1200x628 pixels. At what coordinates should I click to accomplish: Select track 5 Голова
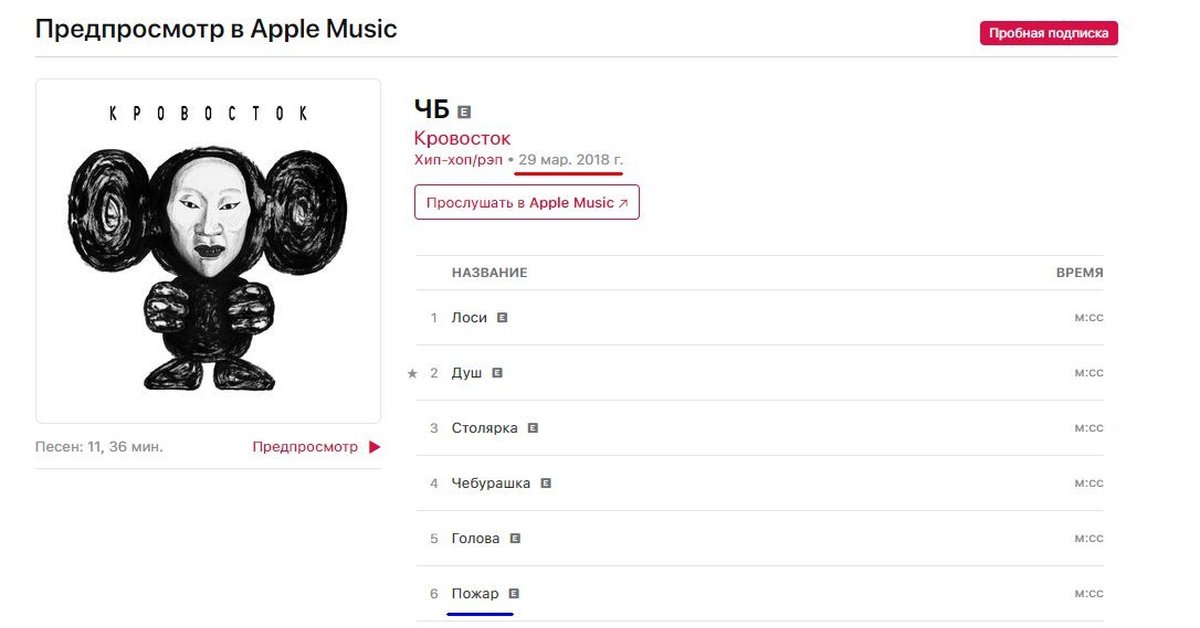click(x=475, y=538)
